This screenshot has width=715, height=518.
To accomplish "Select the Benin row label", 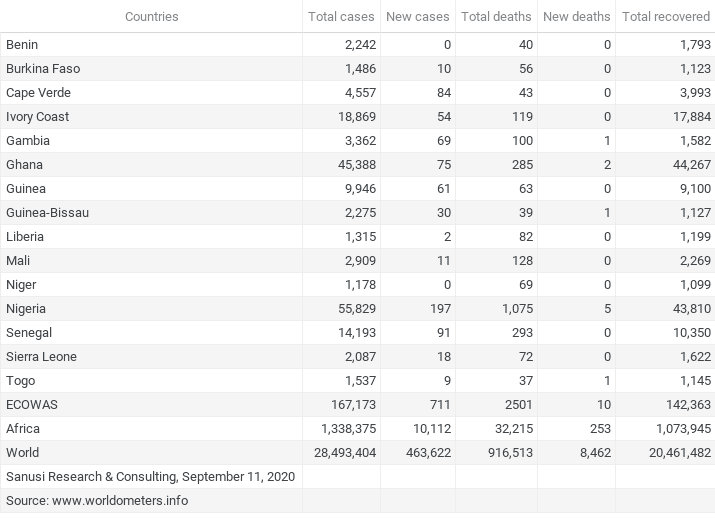I will [x=22, y=45].
